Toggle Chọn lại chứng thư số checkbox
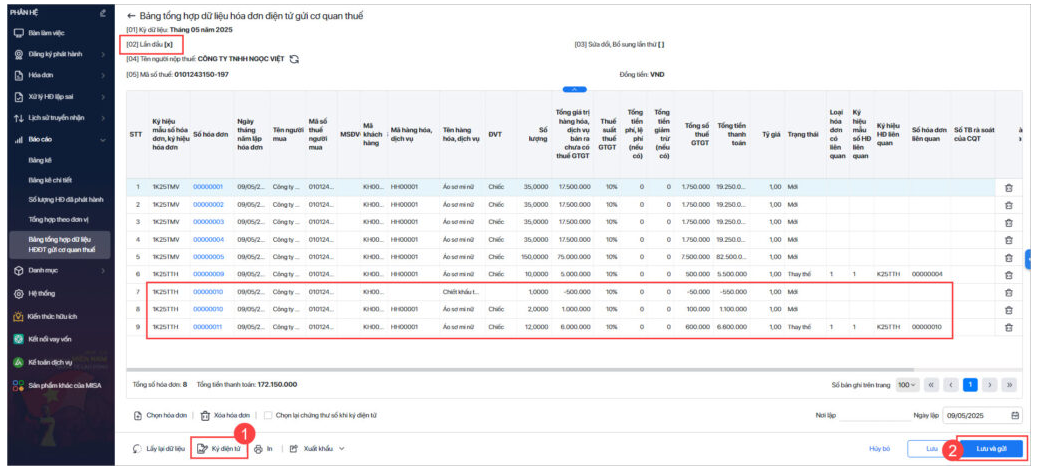This screenshot has width=1037, height=471. click(x=267, y=415)
